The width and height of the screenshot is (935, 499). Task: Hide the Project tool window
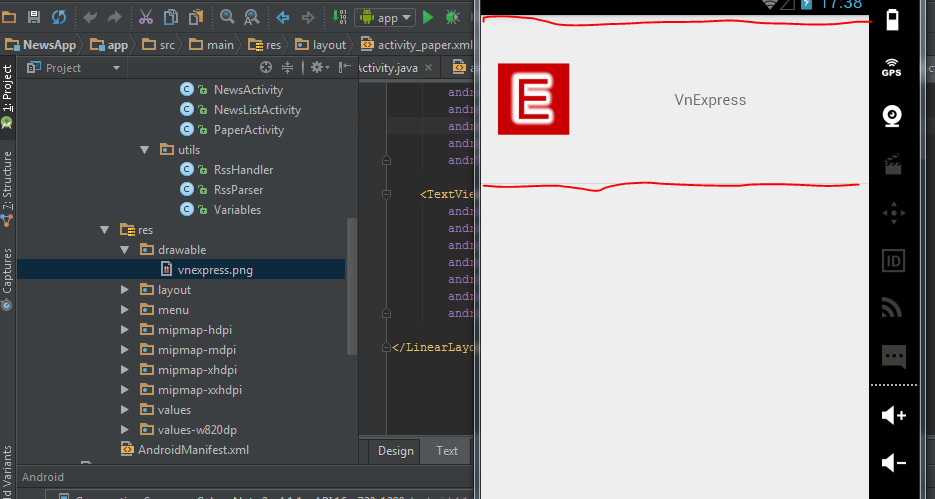[x=344, y=67]
